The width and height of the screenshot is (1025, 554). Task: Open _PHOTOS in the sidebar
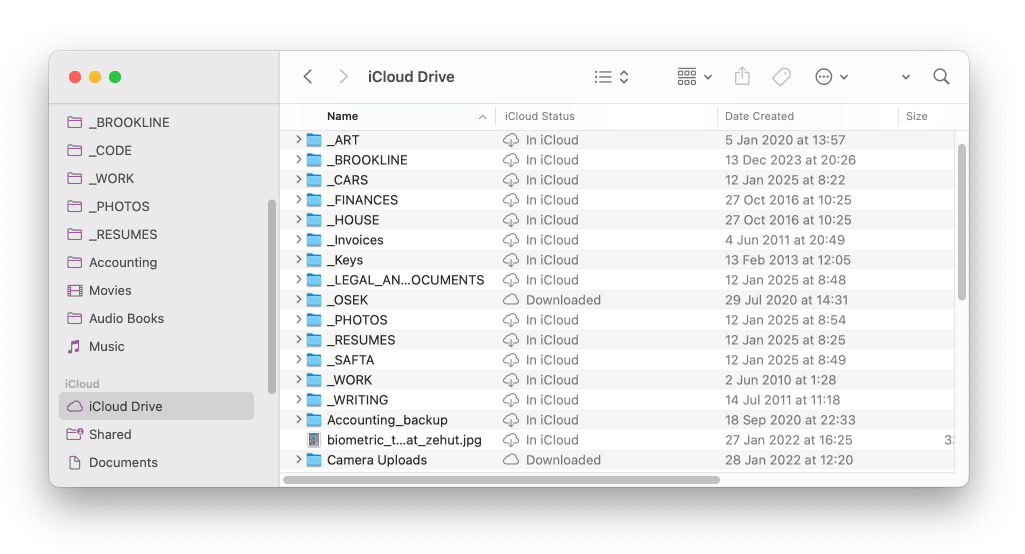[119, 207]
